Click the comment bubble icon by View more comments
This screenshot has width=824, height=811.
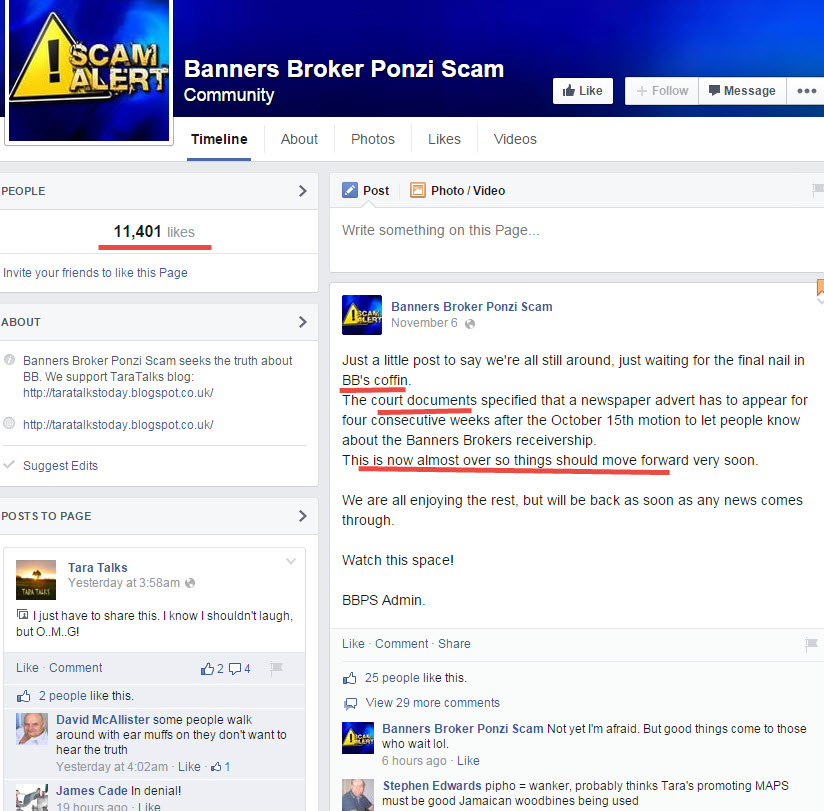350,703
